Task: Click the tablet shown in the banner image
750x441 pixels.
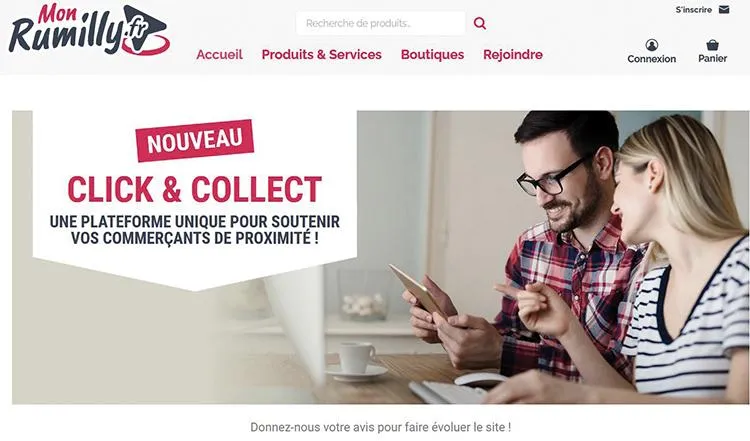Action: [x=417, y=290]
